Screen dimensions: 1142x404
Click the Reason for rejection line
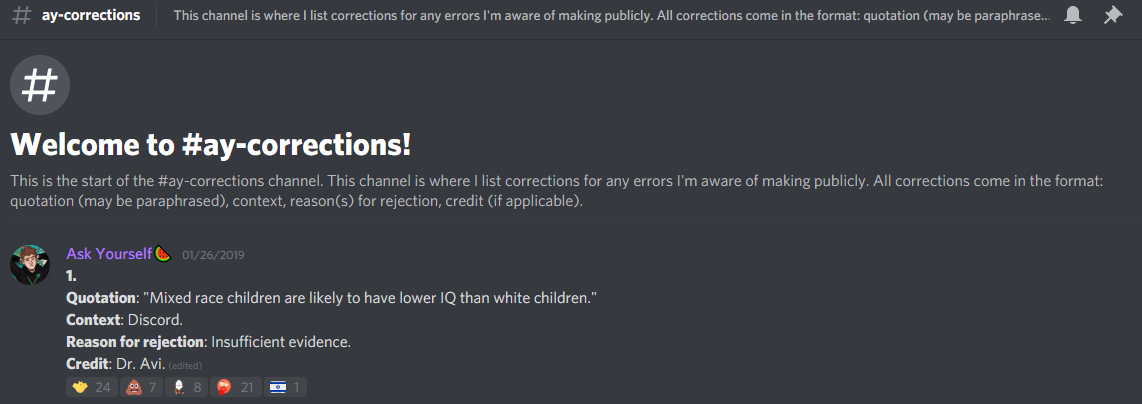click(x=209, y=341)
